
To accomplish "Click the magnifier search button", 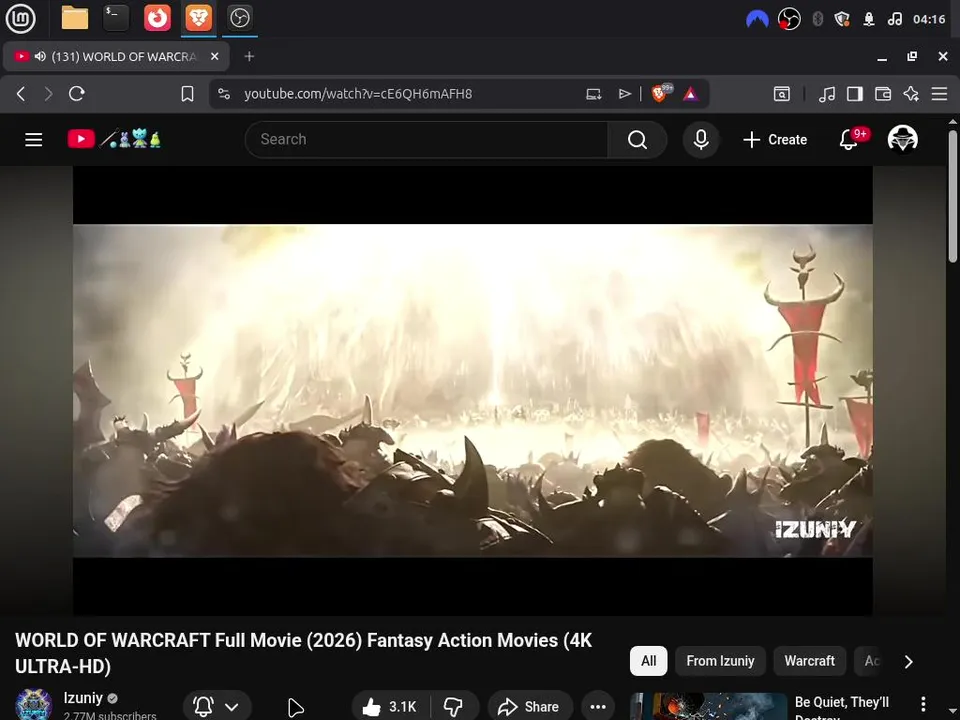I will (x=637, y=140).
